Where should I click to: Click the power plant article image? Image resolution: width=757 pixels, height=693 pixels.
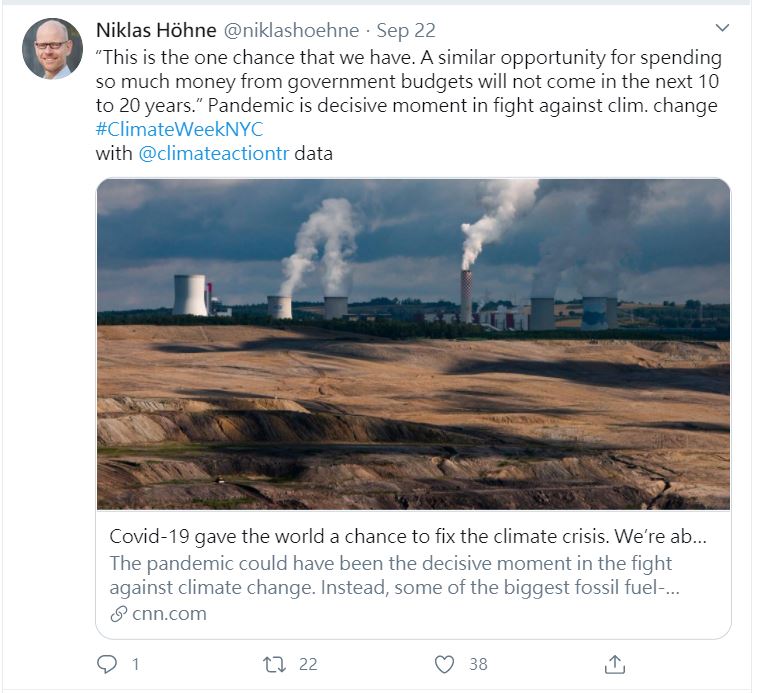pyautogui.click(x=413, y=344)
